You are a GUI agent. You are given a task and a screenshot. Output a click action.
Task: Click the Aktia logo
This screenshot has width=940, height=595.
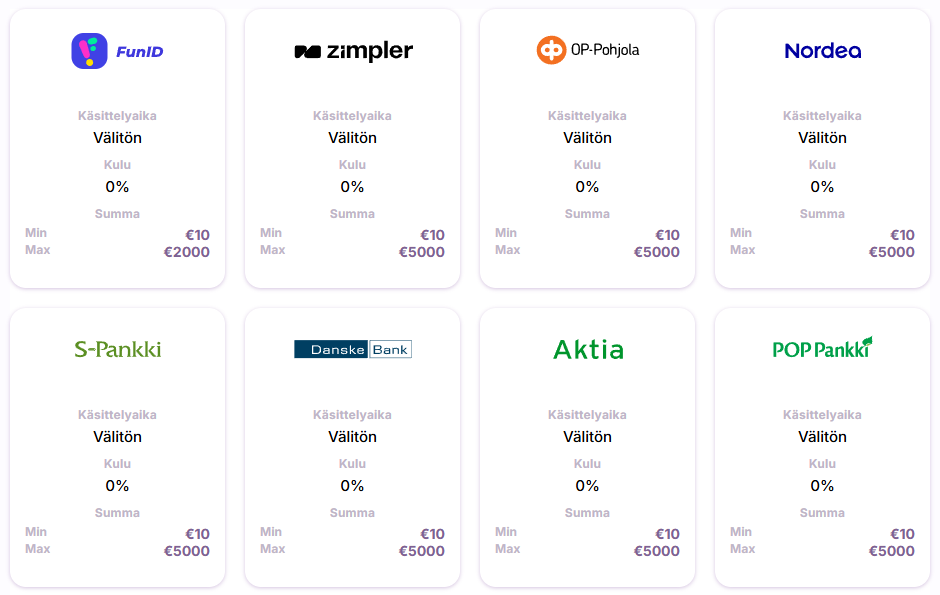point(588,349)
